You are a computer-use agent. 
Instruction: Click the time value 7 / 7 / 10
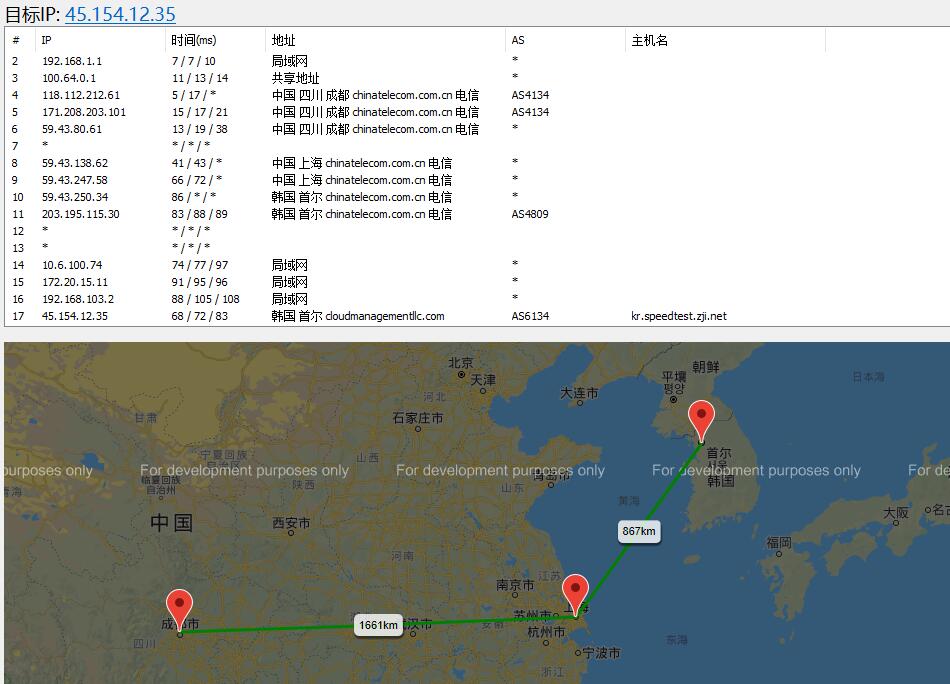point(193,61)
